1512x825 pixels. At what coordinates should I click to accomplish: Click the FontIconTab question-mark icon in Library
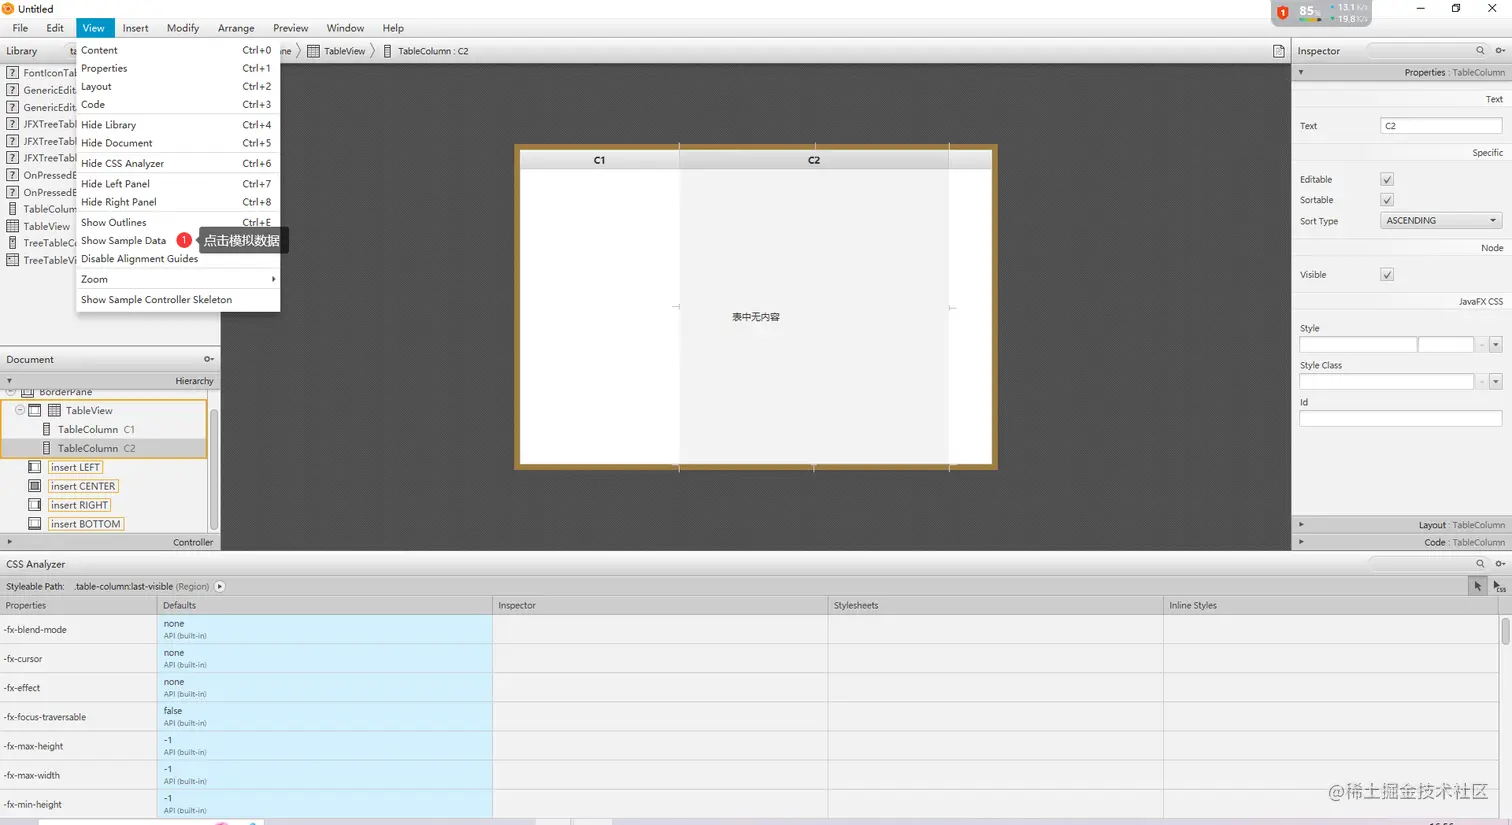[12, 72]
